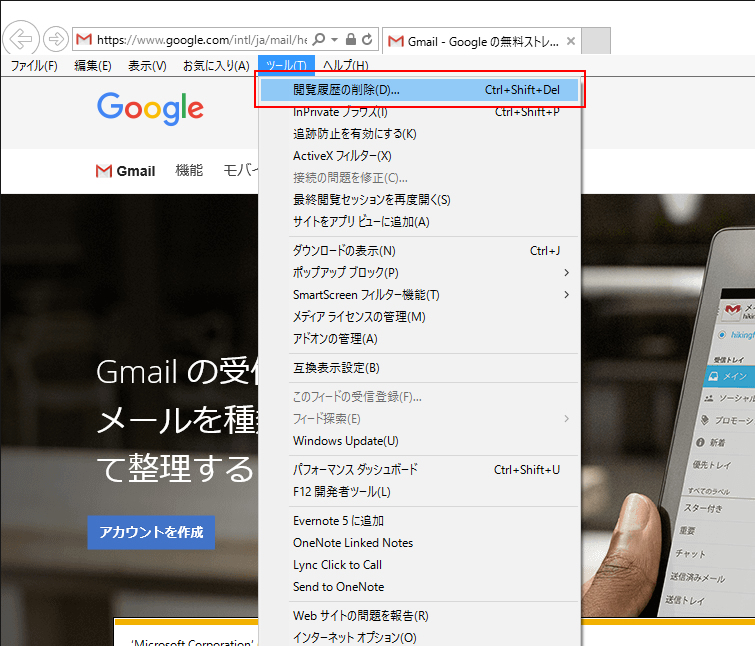The image size is (755, 646).
Task: Open the address bar dropdown arrow
Action: point(335,39)
